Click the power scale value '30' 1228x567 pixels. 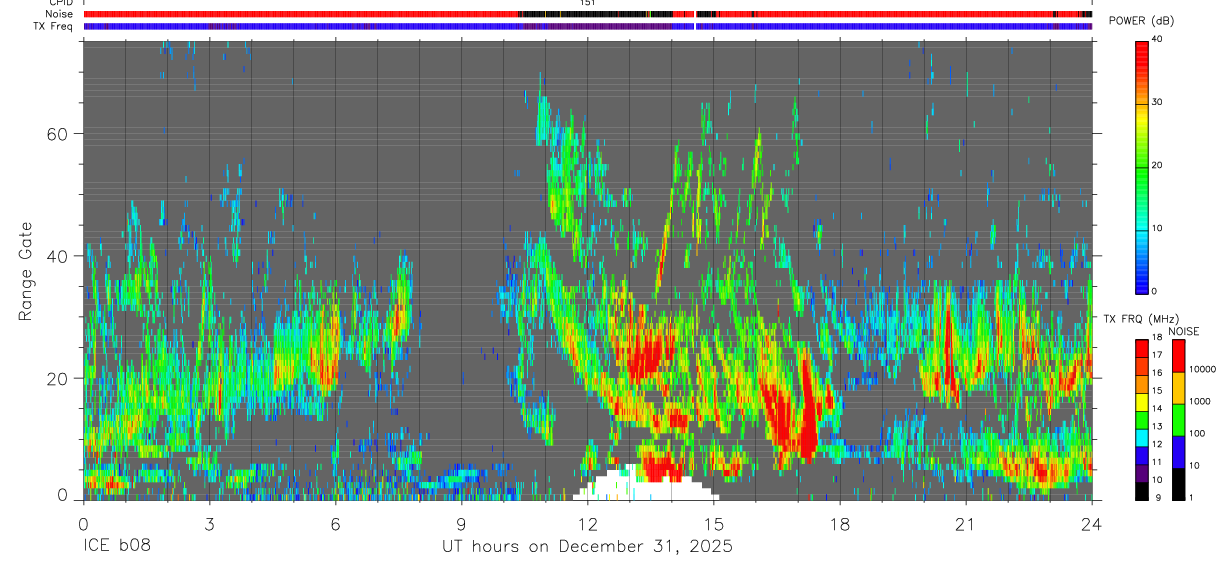coord(1158,103)
